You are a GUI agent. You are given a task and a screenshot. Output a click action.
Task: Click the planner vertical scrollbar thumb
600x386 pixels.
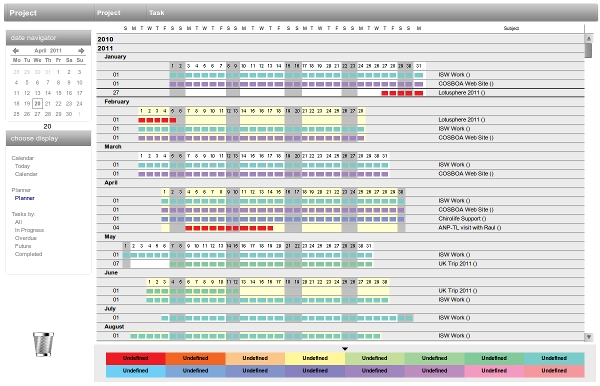point(589,50)
